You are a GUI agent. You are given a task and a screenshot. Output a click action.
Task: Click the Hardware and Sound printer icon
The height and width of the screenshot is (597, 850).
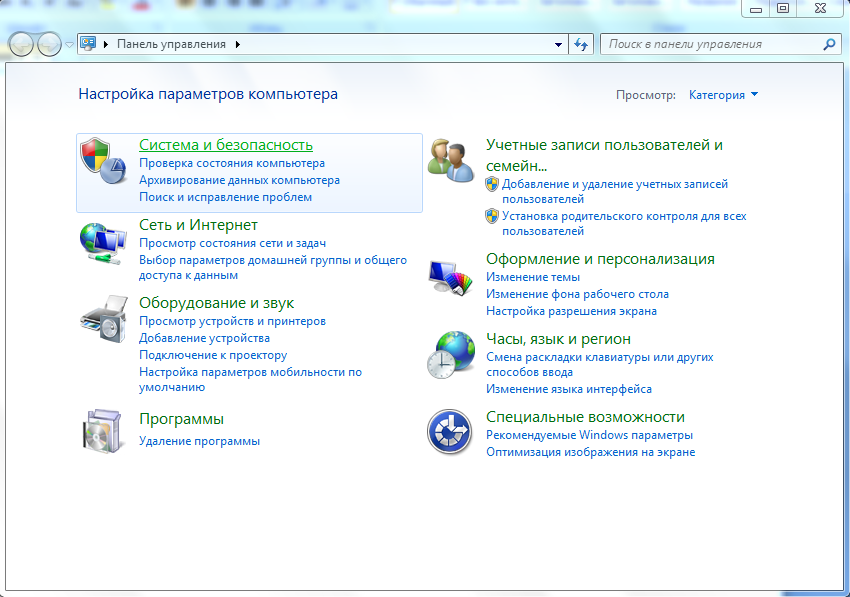(103, 319)
